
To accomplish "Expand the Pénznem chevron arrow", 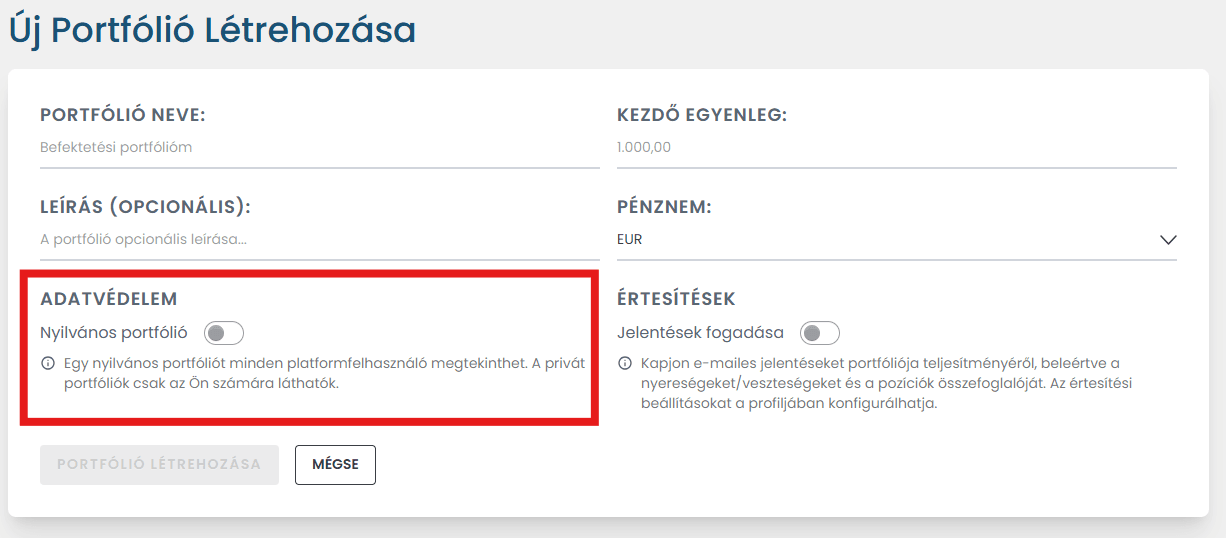I will click(x=1168, y=240).
